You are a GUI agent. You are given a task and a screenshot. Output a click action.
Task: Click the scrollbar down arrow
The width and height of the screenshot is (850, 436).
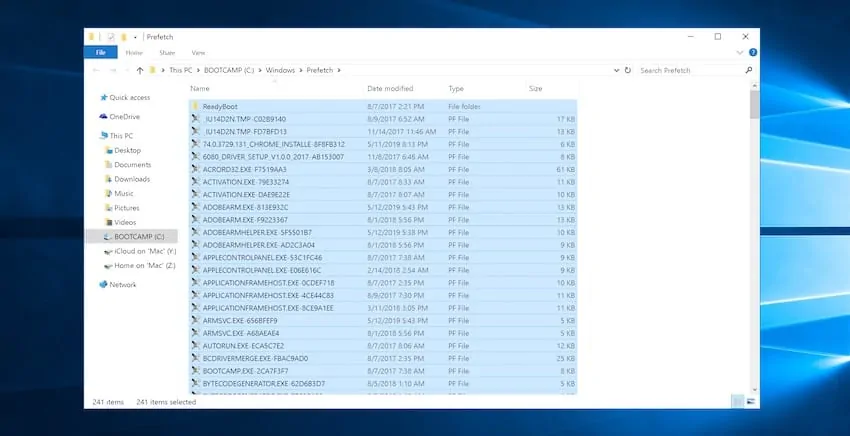755,389
